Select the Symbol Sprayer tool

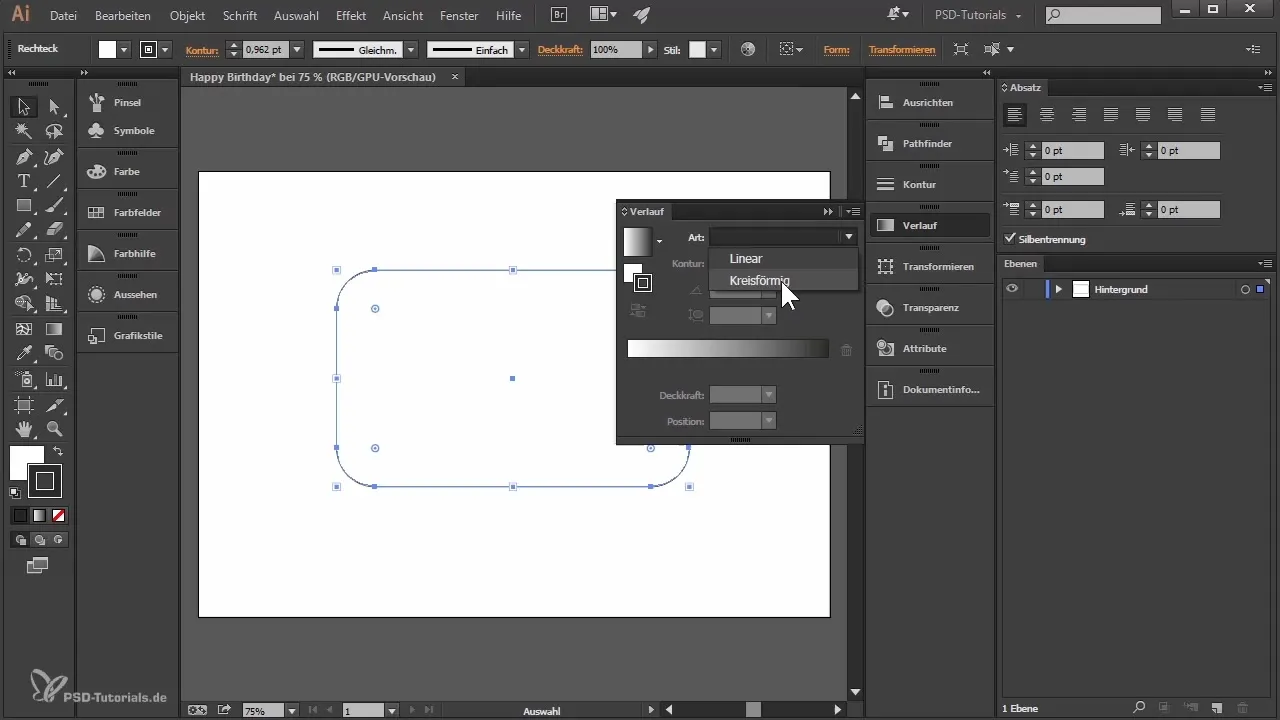point(24,380)
